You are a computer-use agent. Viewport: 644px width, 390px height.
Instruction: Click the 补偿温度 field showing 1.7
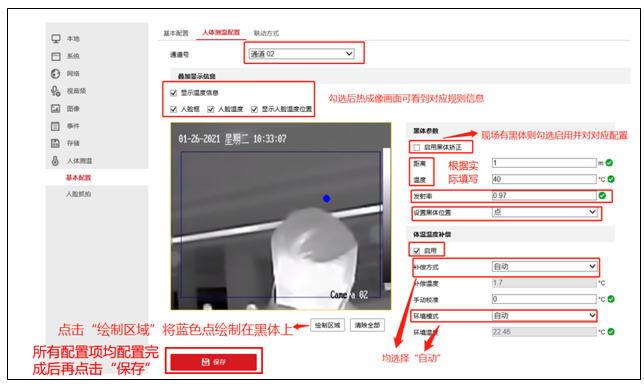[x=544, y=283]
